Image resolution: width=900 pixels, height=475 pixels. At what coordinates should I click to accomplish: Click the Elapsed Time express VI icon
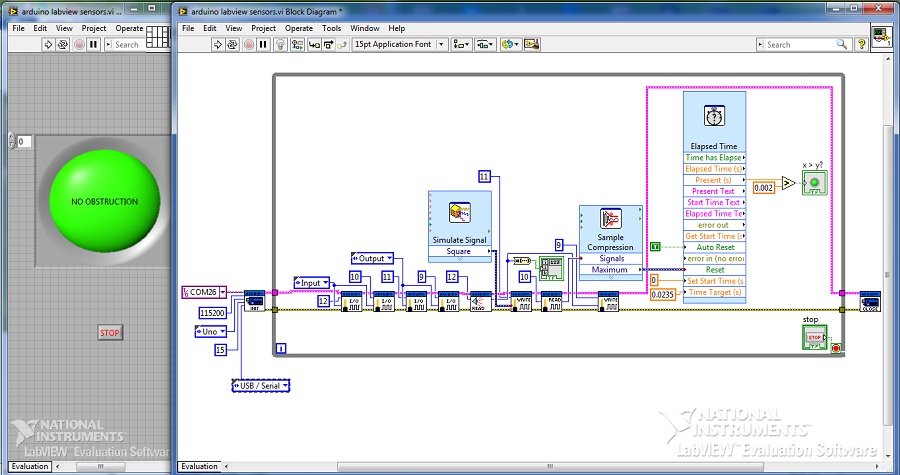click(x=714, y=117)
